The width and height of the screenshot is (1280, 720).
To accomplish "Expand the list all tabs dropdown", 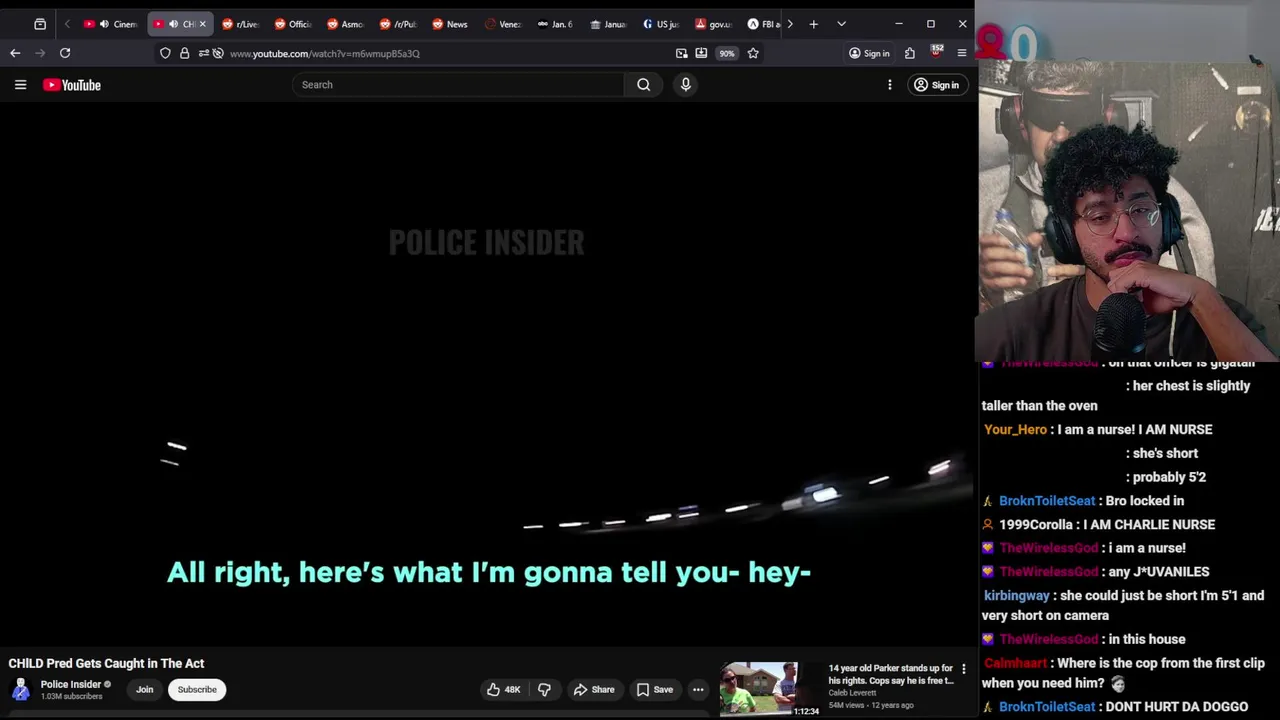I will point(841,24).
